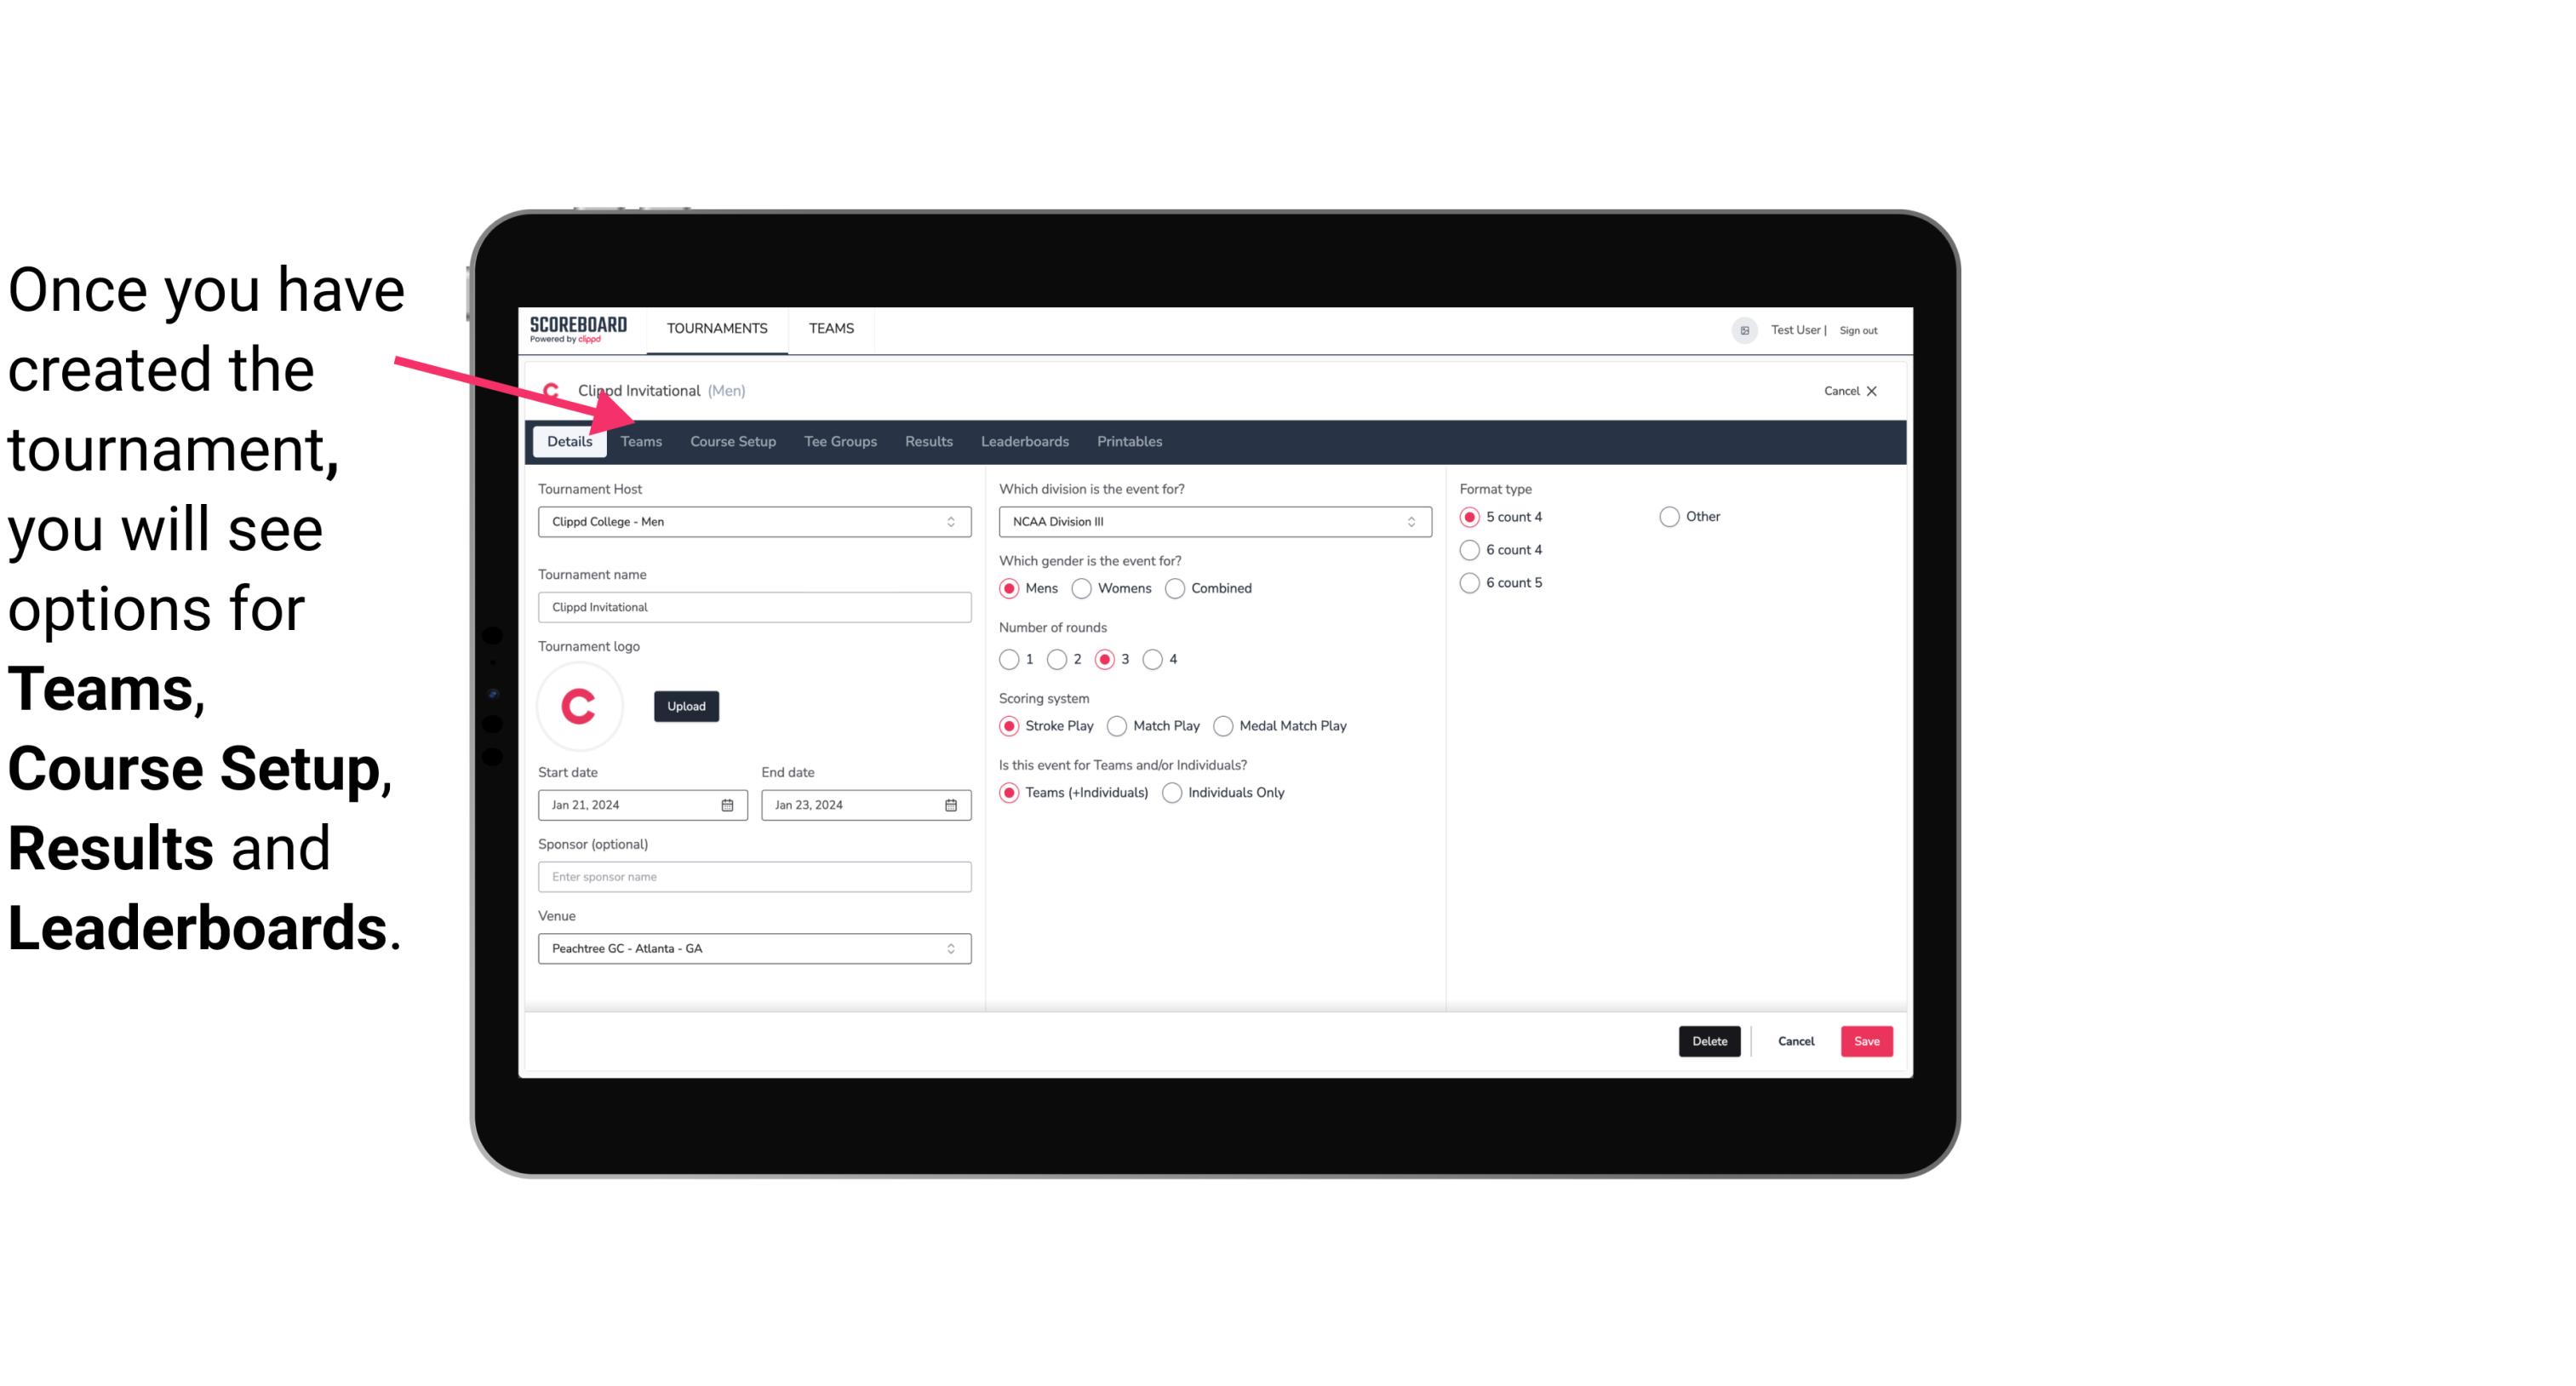Select the Womens gender radio button
2576x1386 pixels.
tap(1082, 587)
